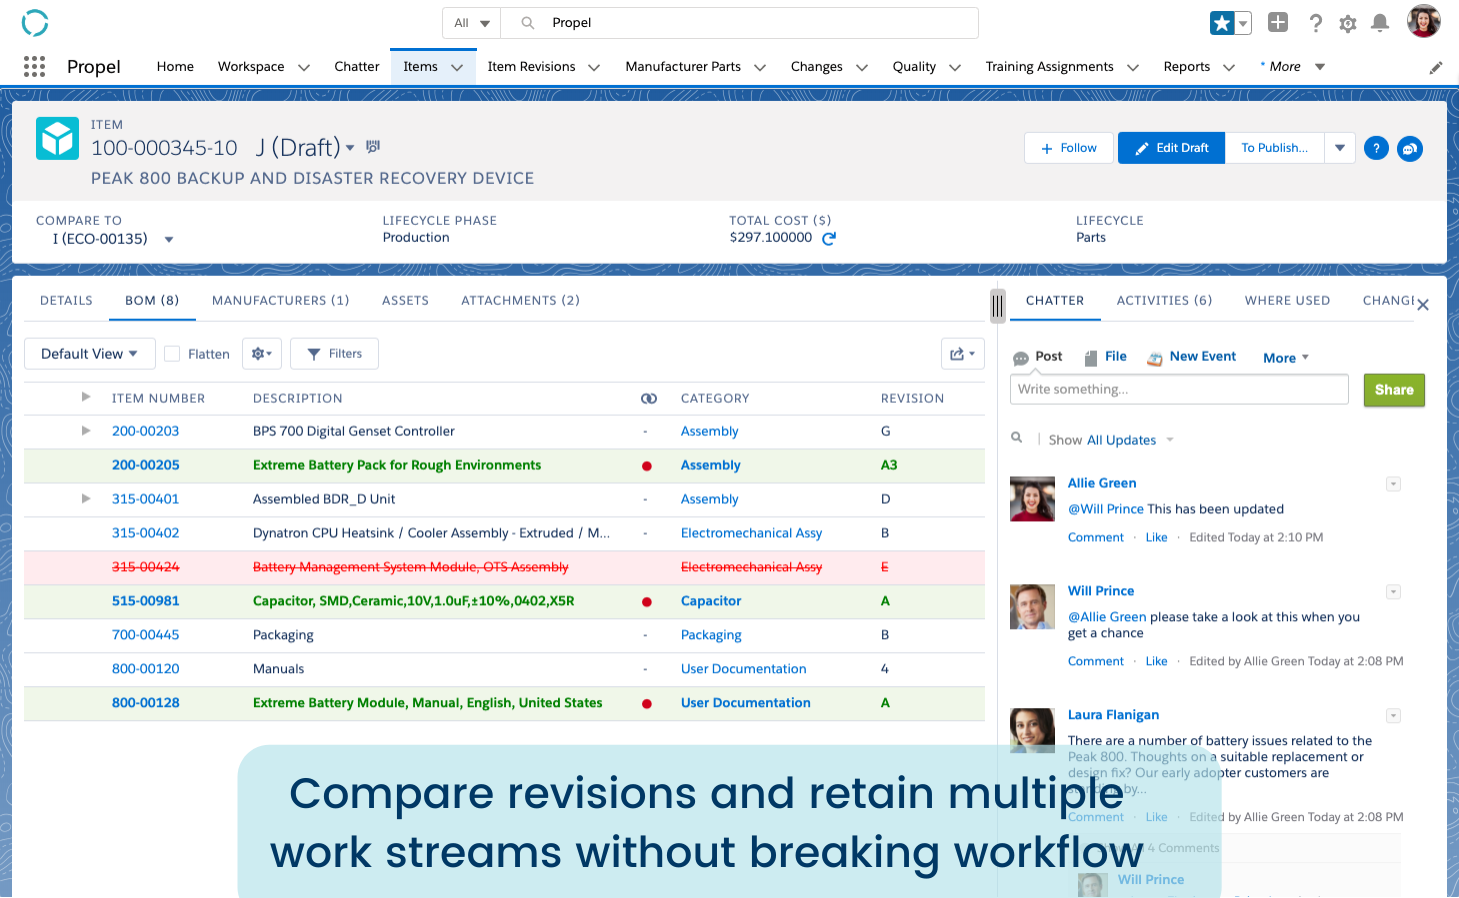1459x898 pixels.
Task: Open the Home nav item
Action: click(x=175, y=67)
